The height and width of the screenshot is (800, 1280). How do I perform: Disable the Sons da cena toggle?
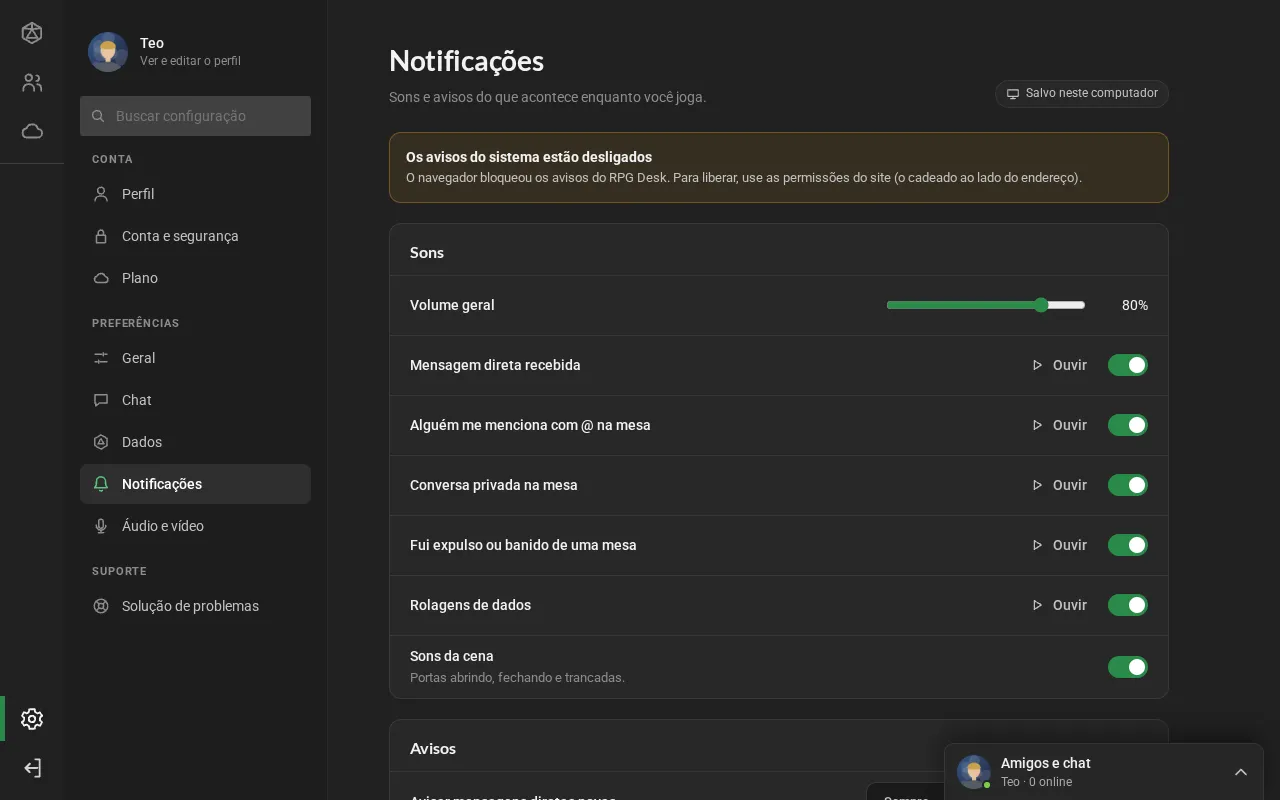[1128, 667]
